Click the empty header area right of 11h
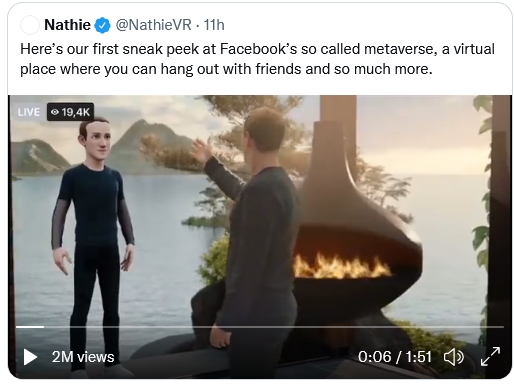Viewport: 514px width, 384px height. tap(367, 25)
